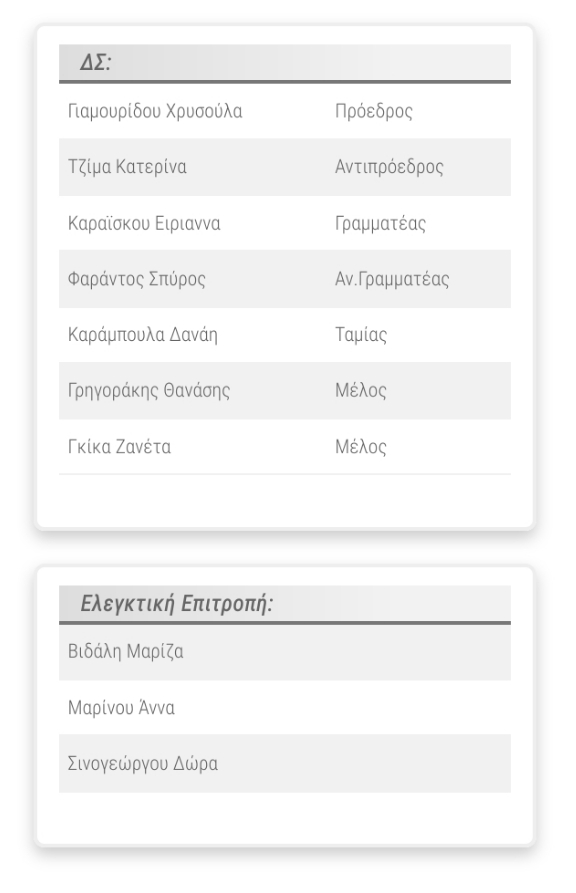Click Μέλος next to Γρηγοράκης Θανάσης

[361, 391]
